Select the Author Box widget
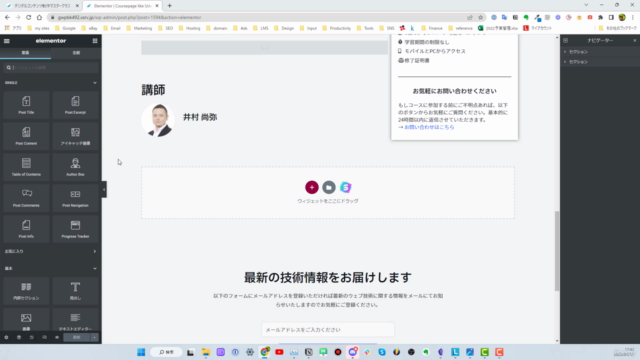Screen dimensions: 640x360 [75, 167]
